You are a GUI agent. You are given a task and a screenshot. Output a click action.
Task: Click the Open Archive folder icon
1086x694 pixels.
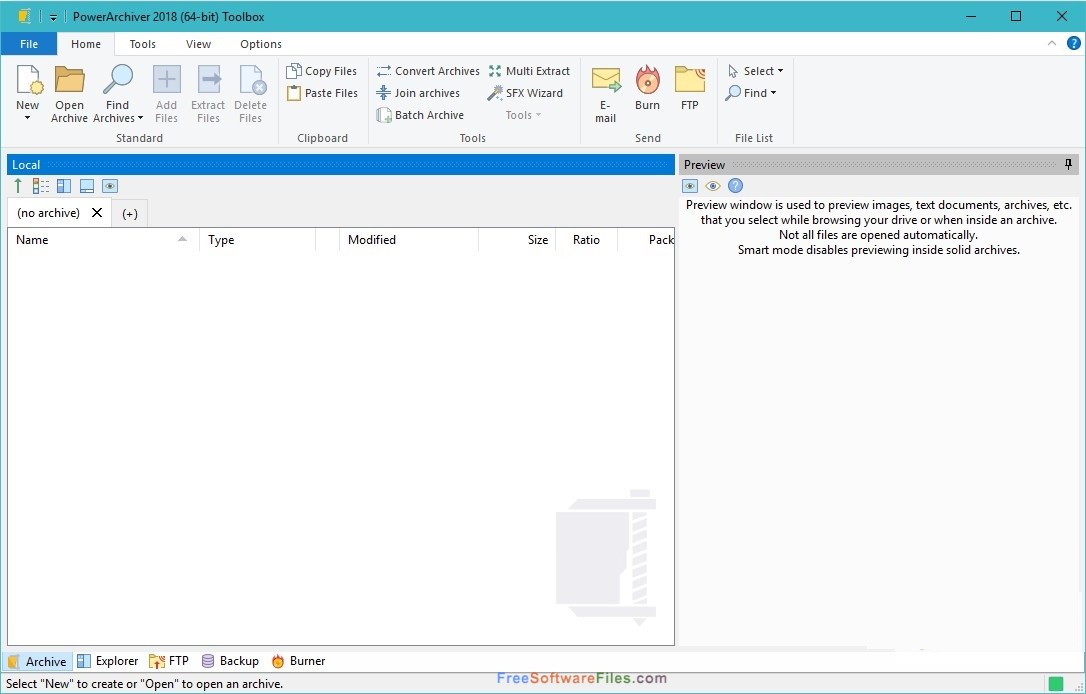(x=69, y=79)
